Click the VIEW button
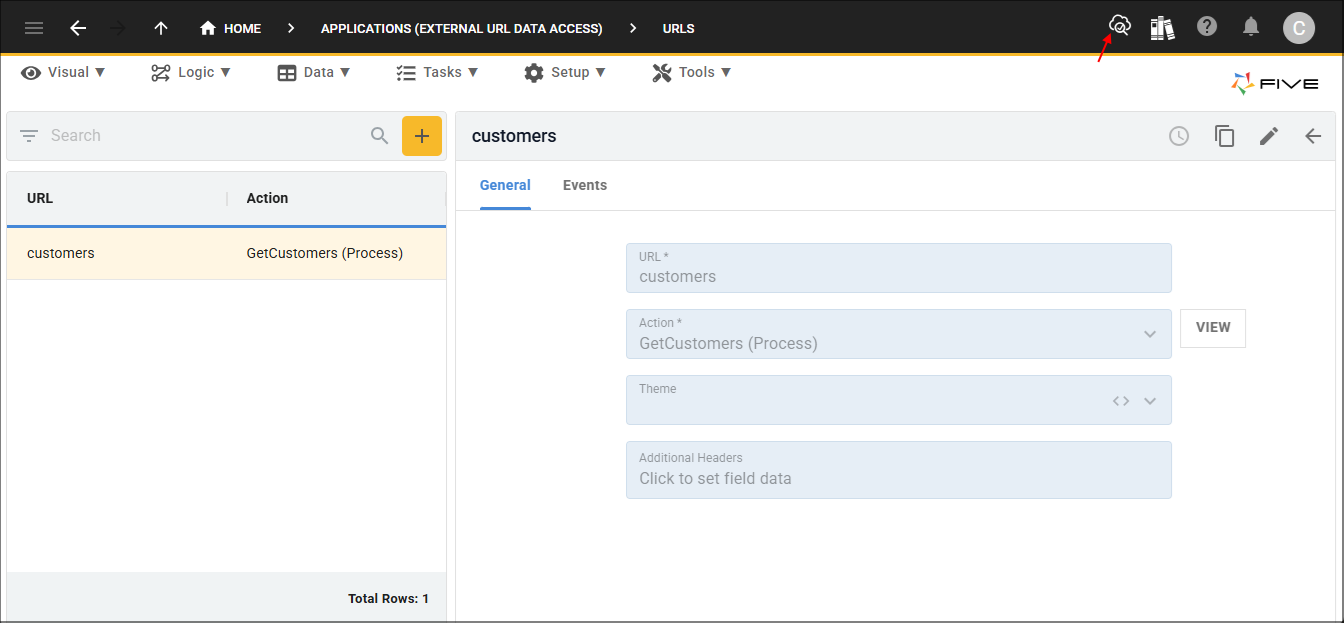 1213,328
